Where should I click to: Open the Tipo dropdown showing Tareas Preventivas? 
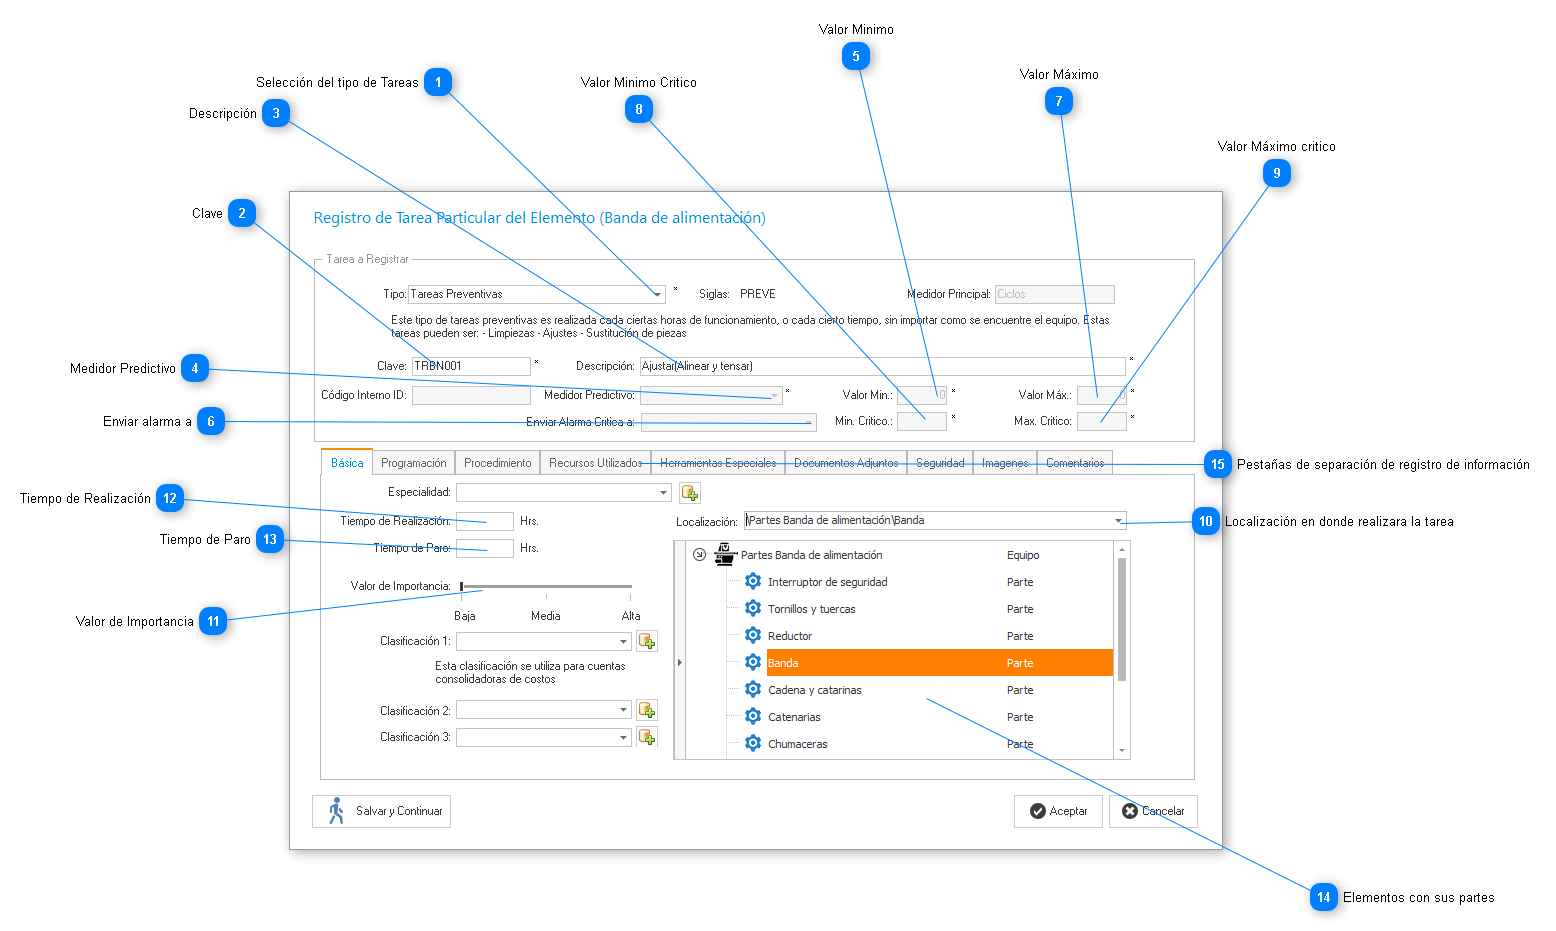[656, 294]
